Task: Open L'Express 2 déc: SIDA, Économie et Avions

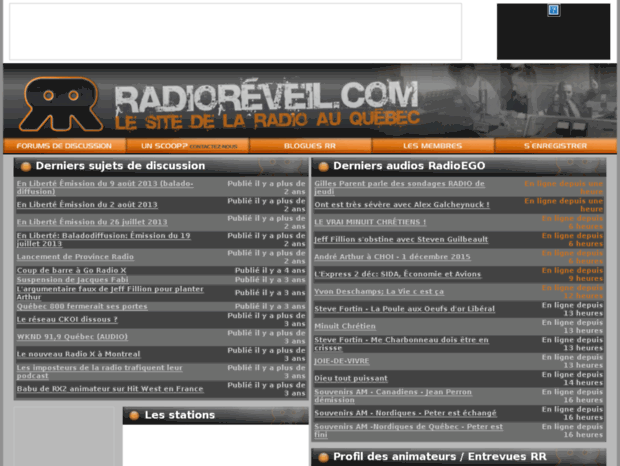Action: tap(398, 274)
